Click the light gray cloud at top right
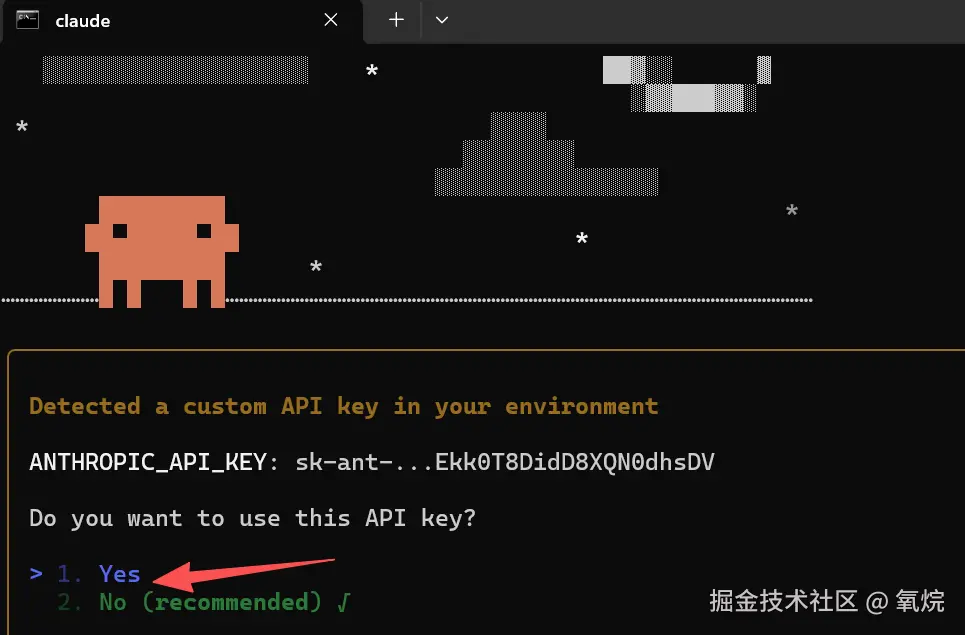Screen dimensions: 965x635 (687, 84)
